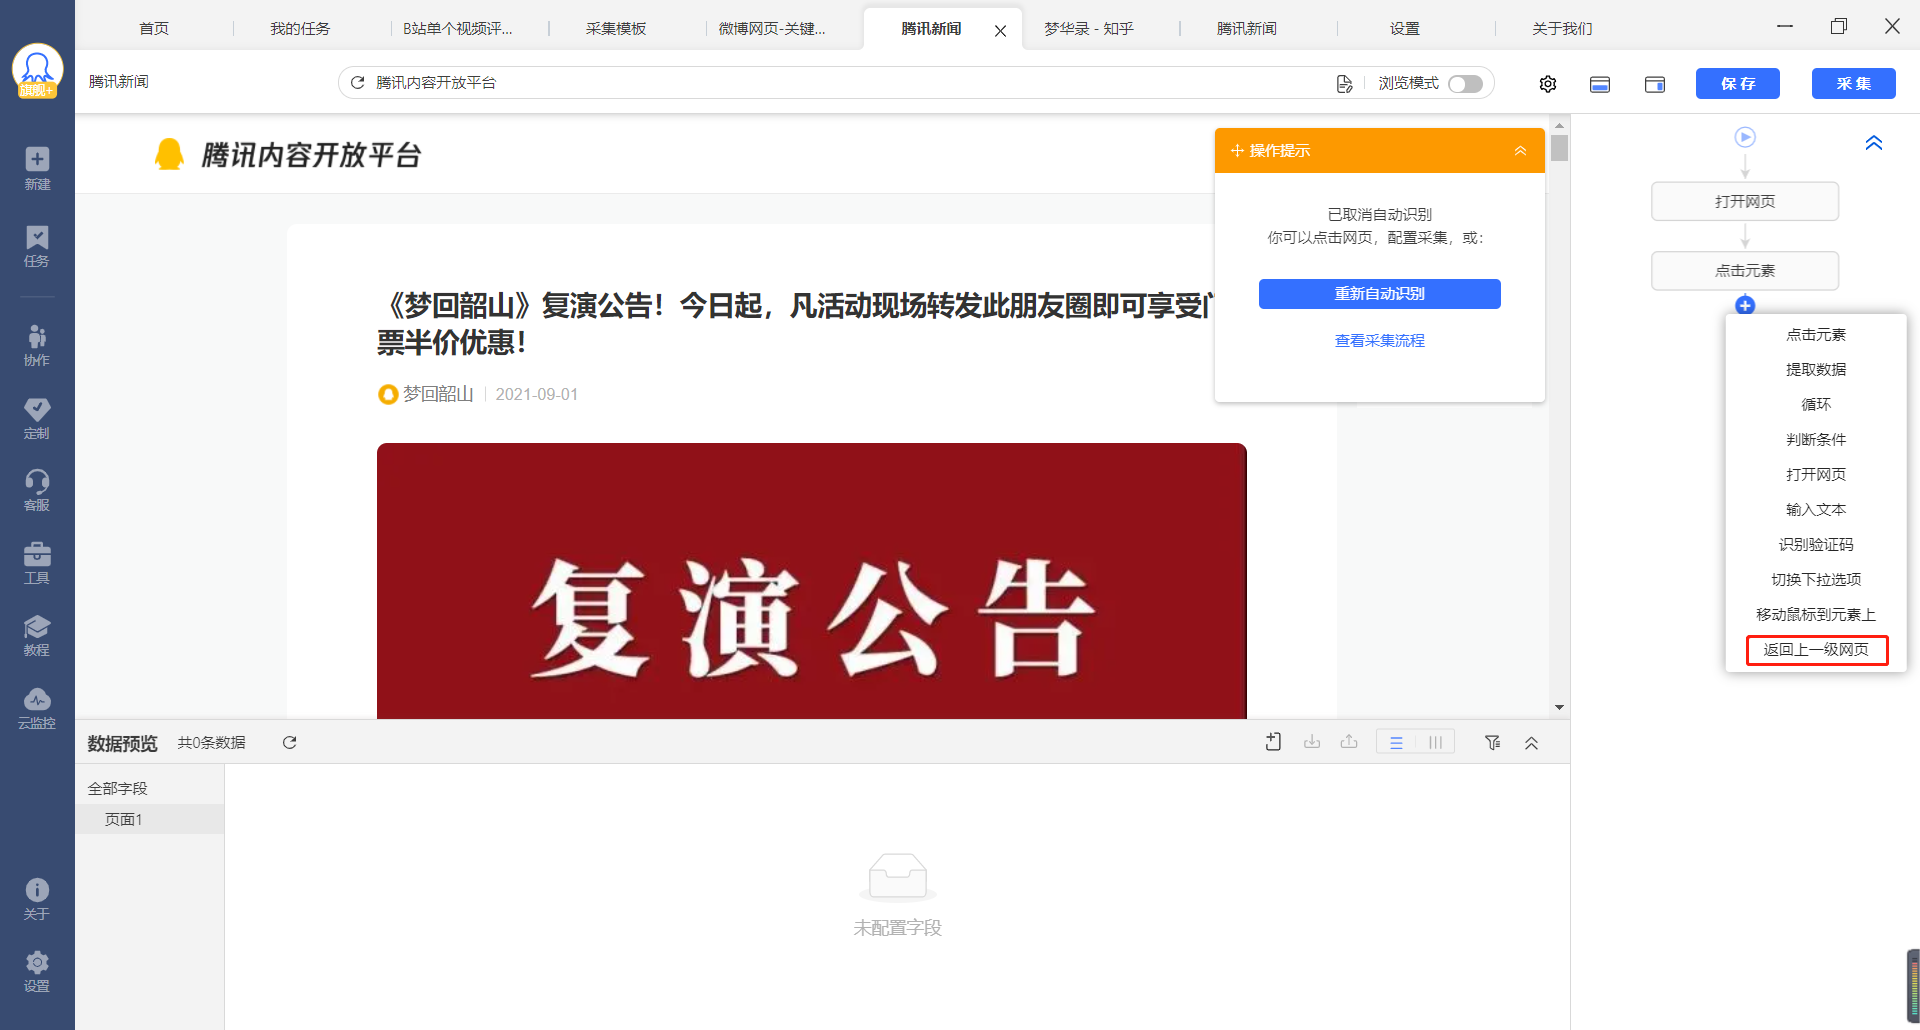1920x1030 pixels.
Task: Click the filter funnel icon in data preview
Action: (1492, 742)
